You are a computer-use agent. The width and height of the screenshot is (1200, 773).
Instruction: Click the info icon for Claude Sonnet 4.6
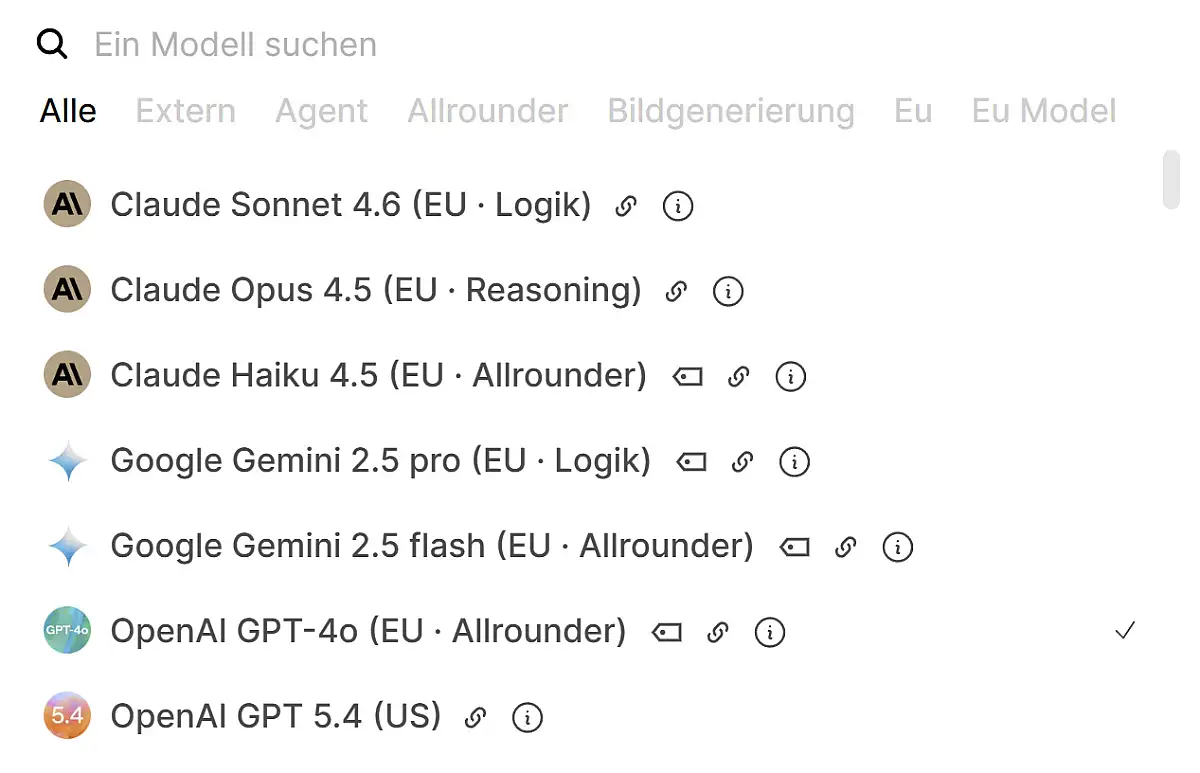click(678, 206)
